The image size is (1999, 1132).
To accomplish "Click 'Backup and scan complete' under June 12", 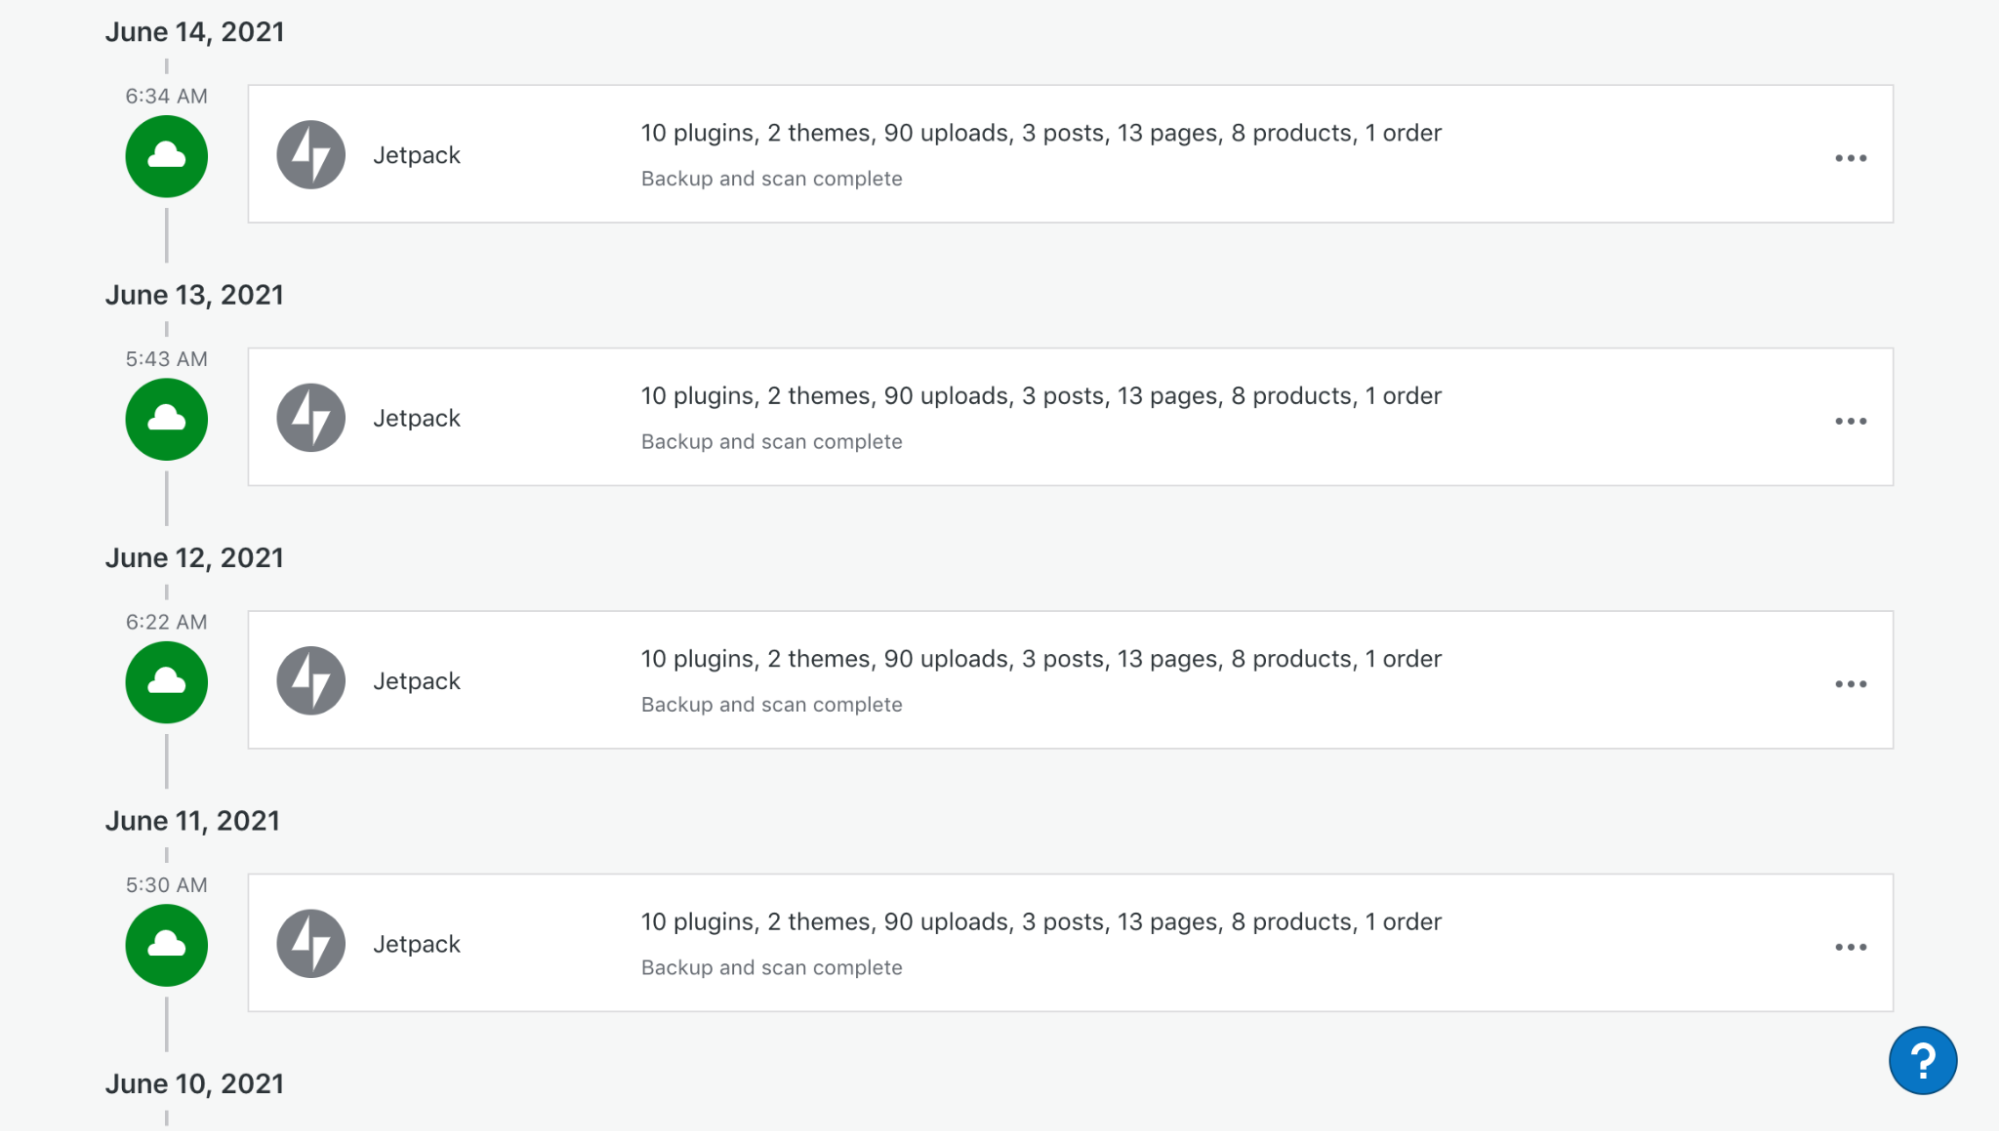I will [771, 705].
